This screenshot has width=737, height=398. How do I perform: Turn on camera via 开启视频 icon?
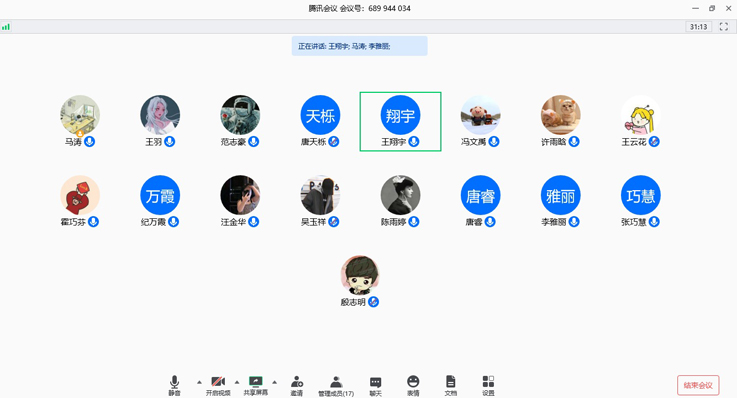[218, 385]
